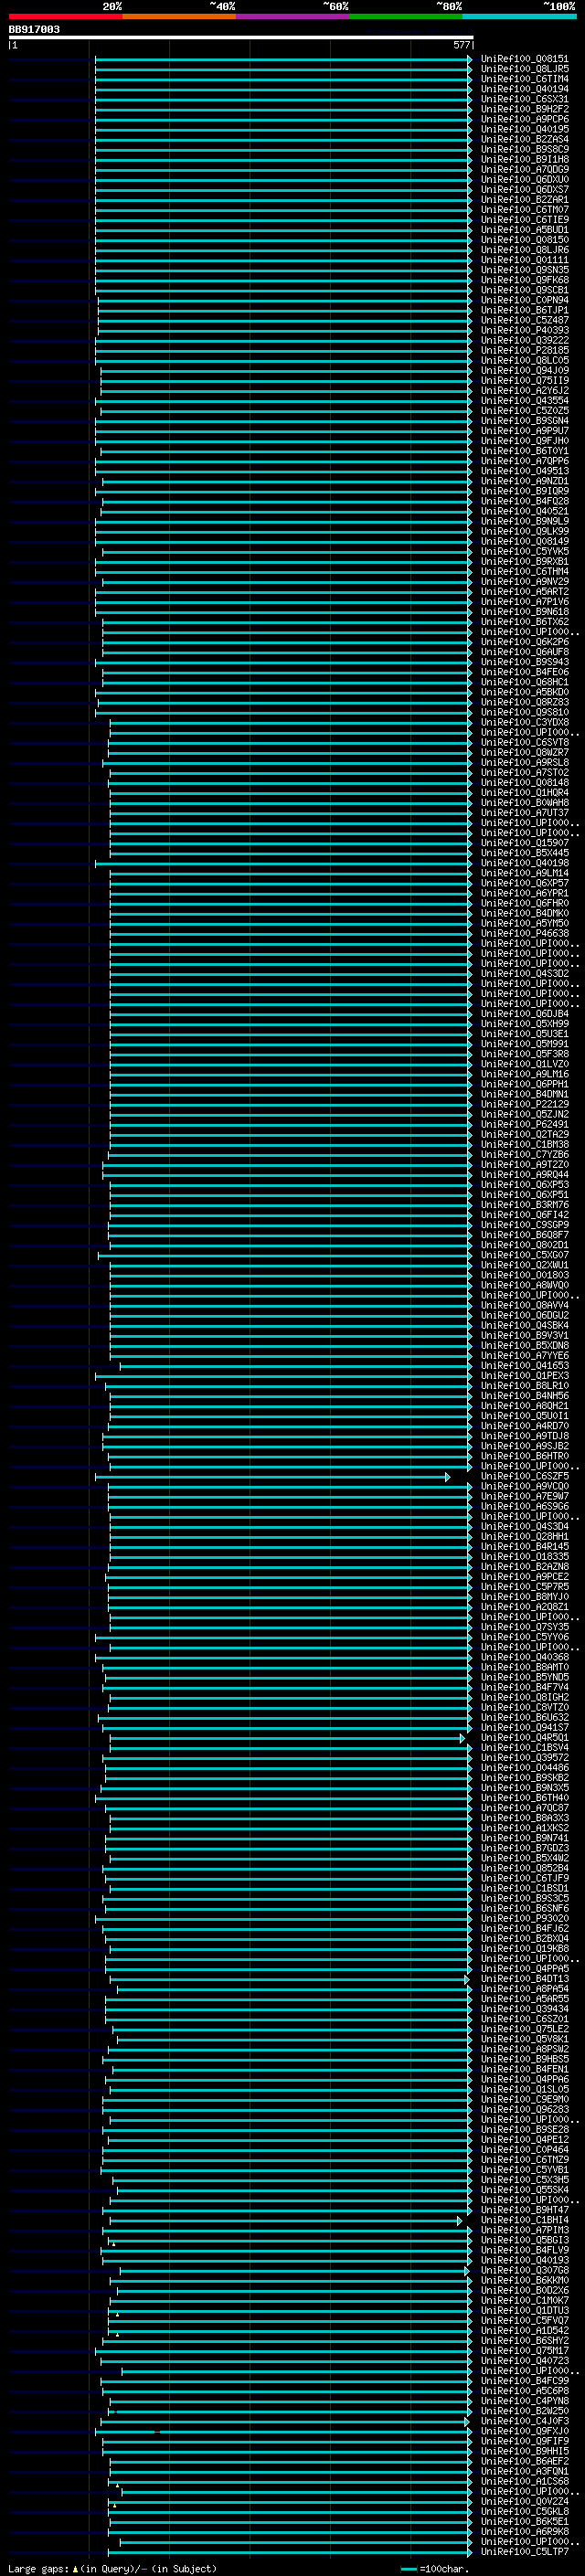Select hit label UniRef100_Q40195

point(525,129)
